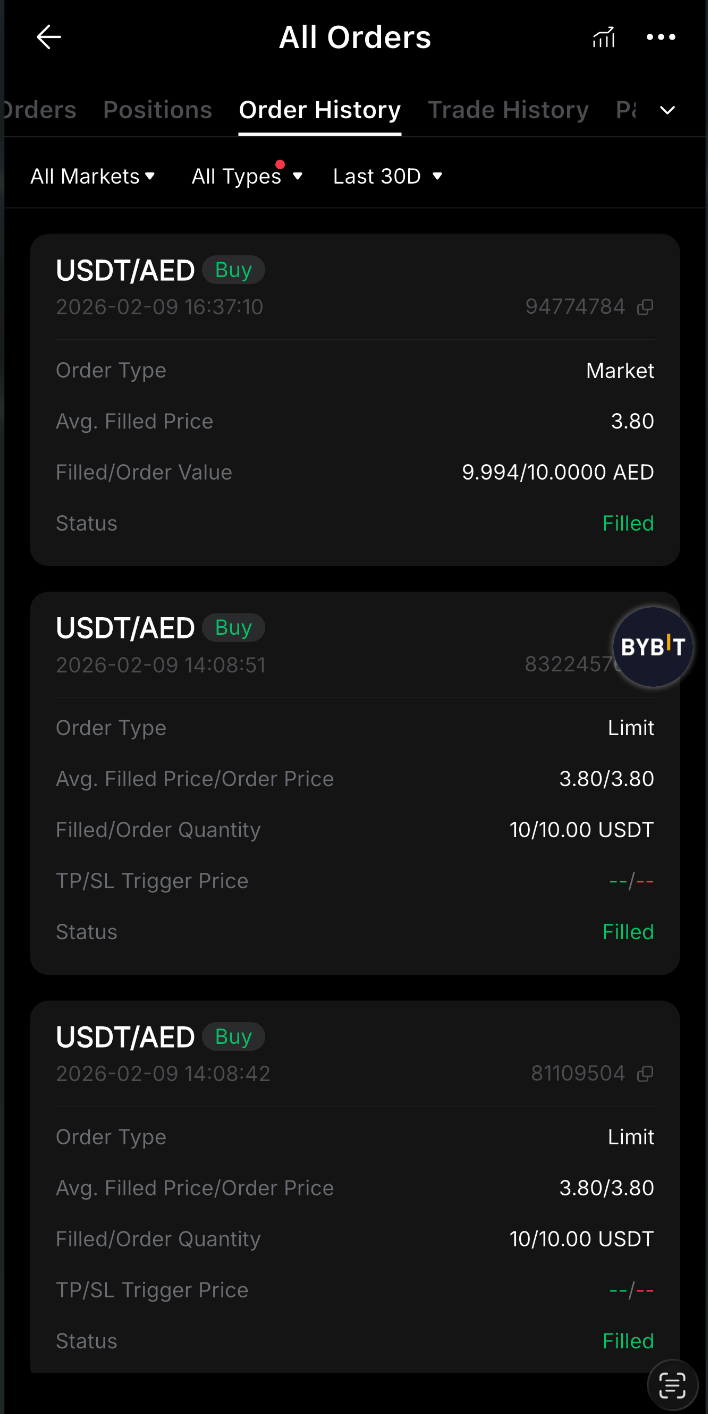
Task: Tap the back arrow to exit All Orders
Action: (x=47, y=37)
